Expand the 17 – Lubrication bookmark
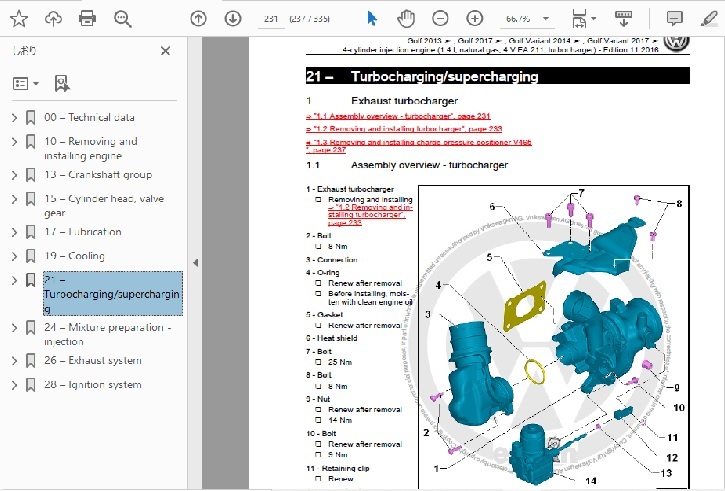The image size is (725, 491). [14, 232]
